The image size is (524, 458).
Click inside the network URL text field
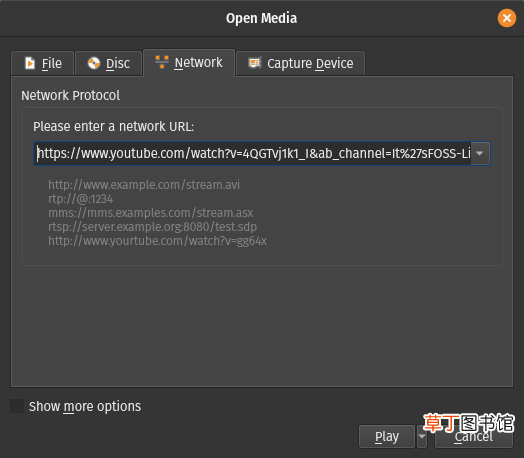click(253, 153)
